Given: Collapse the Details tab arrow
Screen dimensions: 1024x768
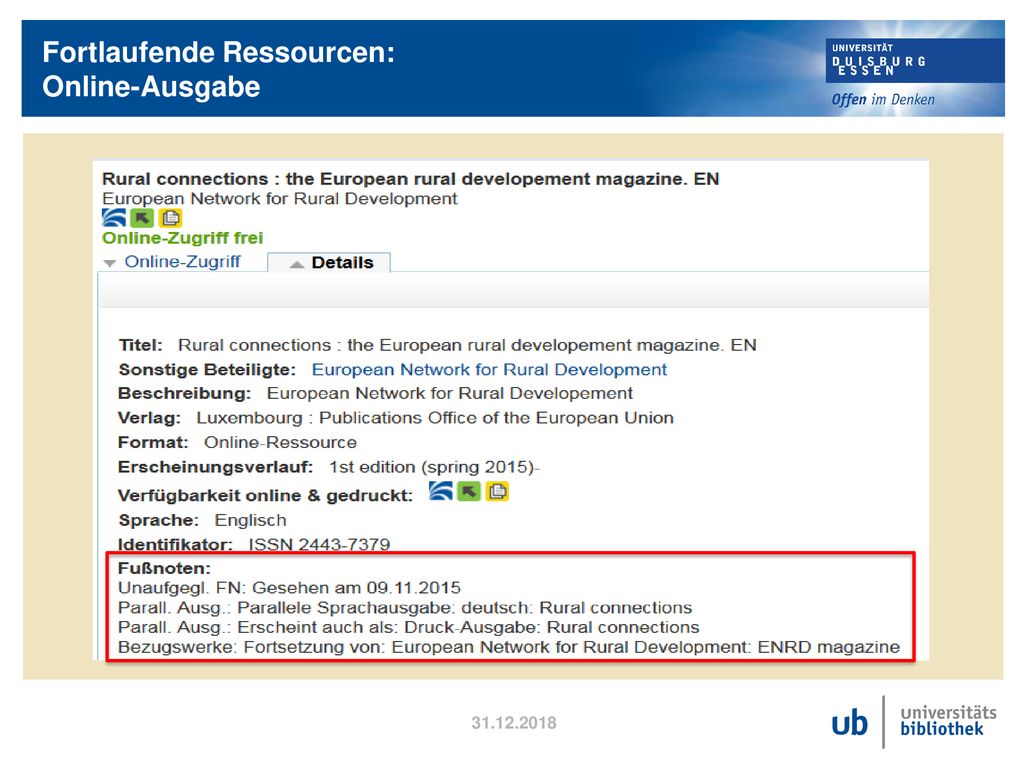Looking at the screenshot, I should [297, 264].
